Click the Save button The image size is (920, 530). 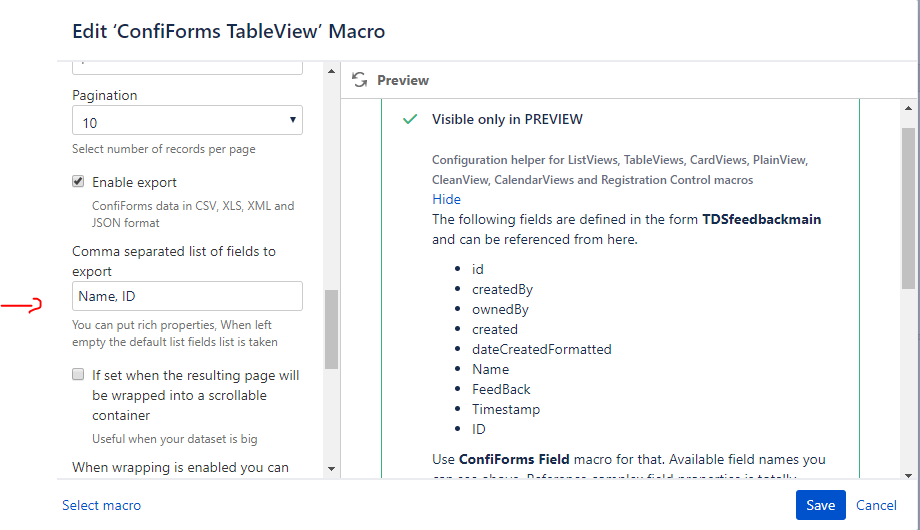(820, 505)
